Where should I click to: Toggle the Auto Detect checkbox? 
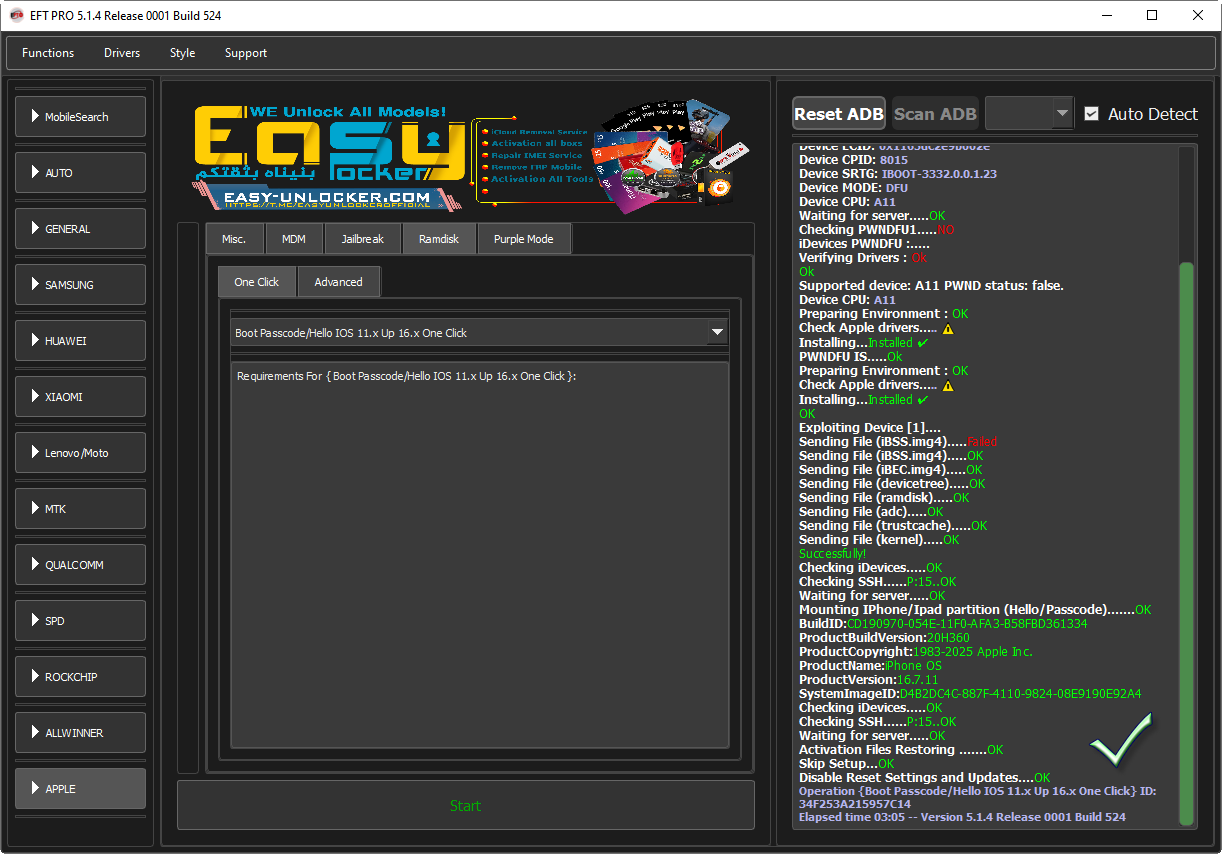coord(1091,114)
